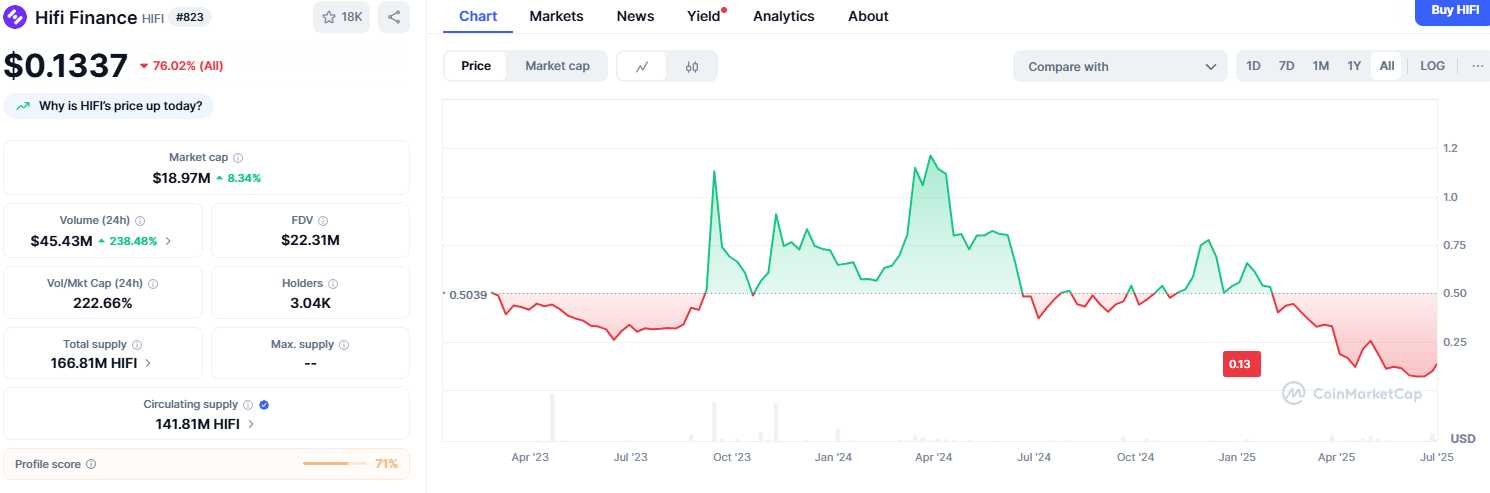Open the chart more options ellipsis

(x=1478, y=66)
